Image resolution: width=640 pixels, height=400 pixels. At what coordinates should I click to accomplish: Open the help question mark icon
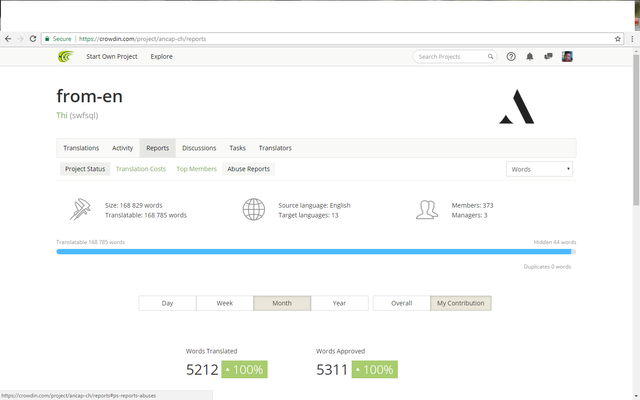511,57
